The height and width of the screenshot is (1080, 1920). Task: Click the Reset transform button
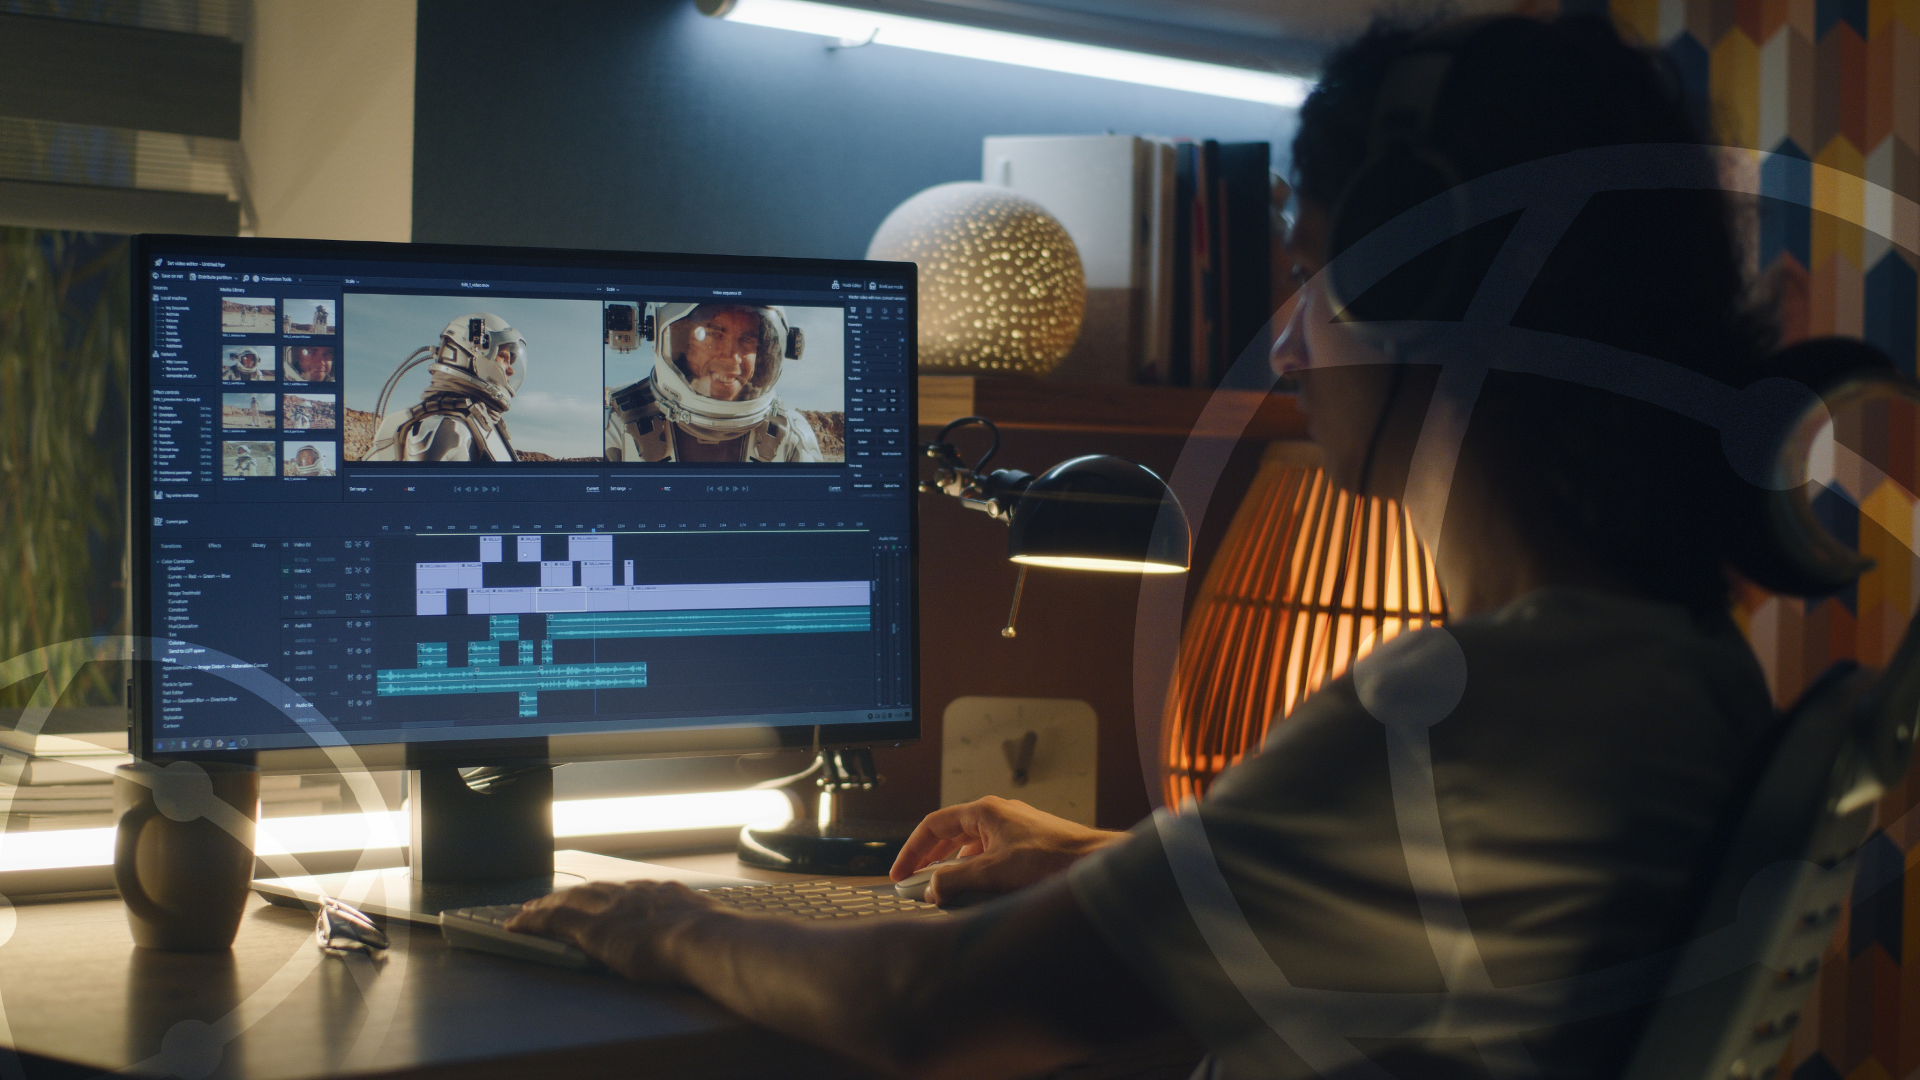point(891,453)
